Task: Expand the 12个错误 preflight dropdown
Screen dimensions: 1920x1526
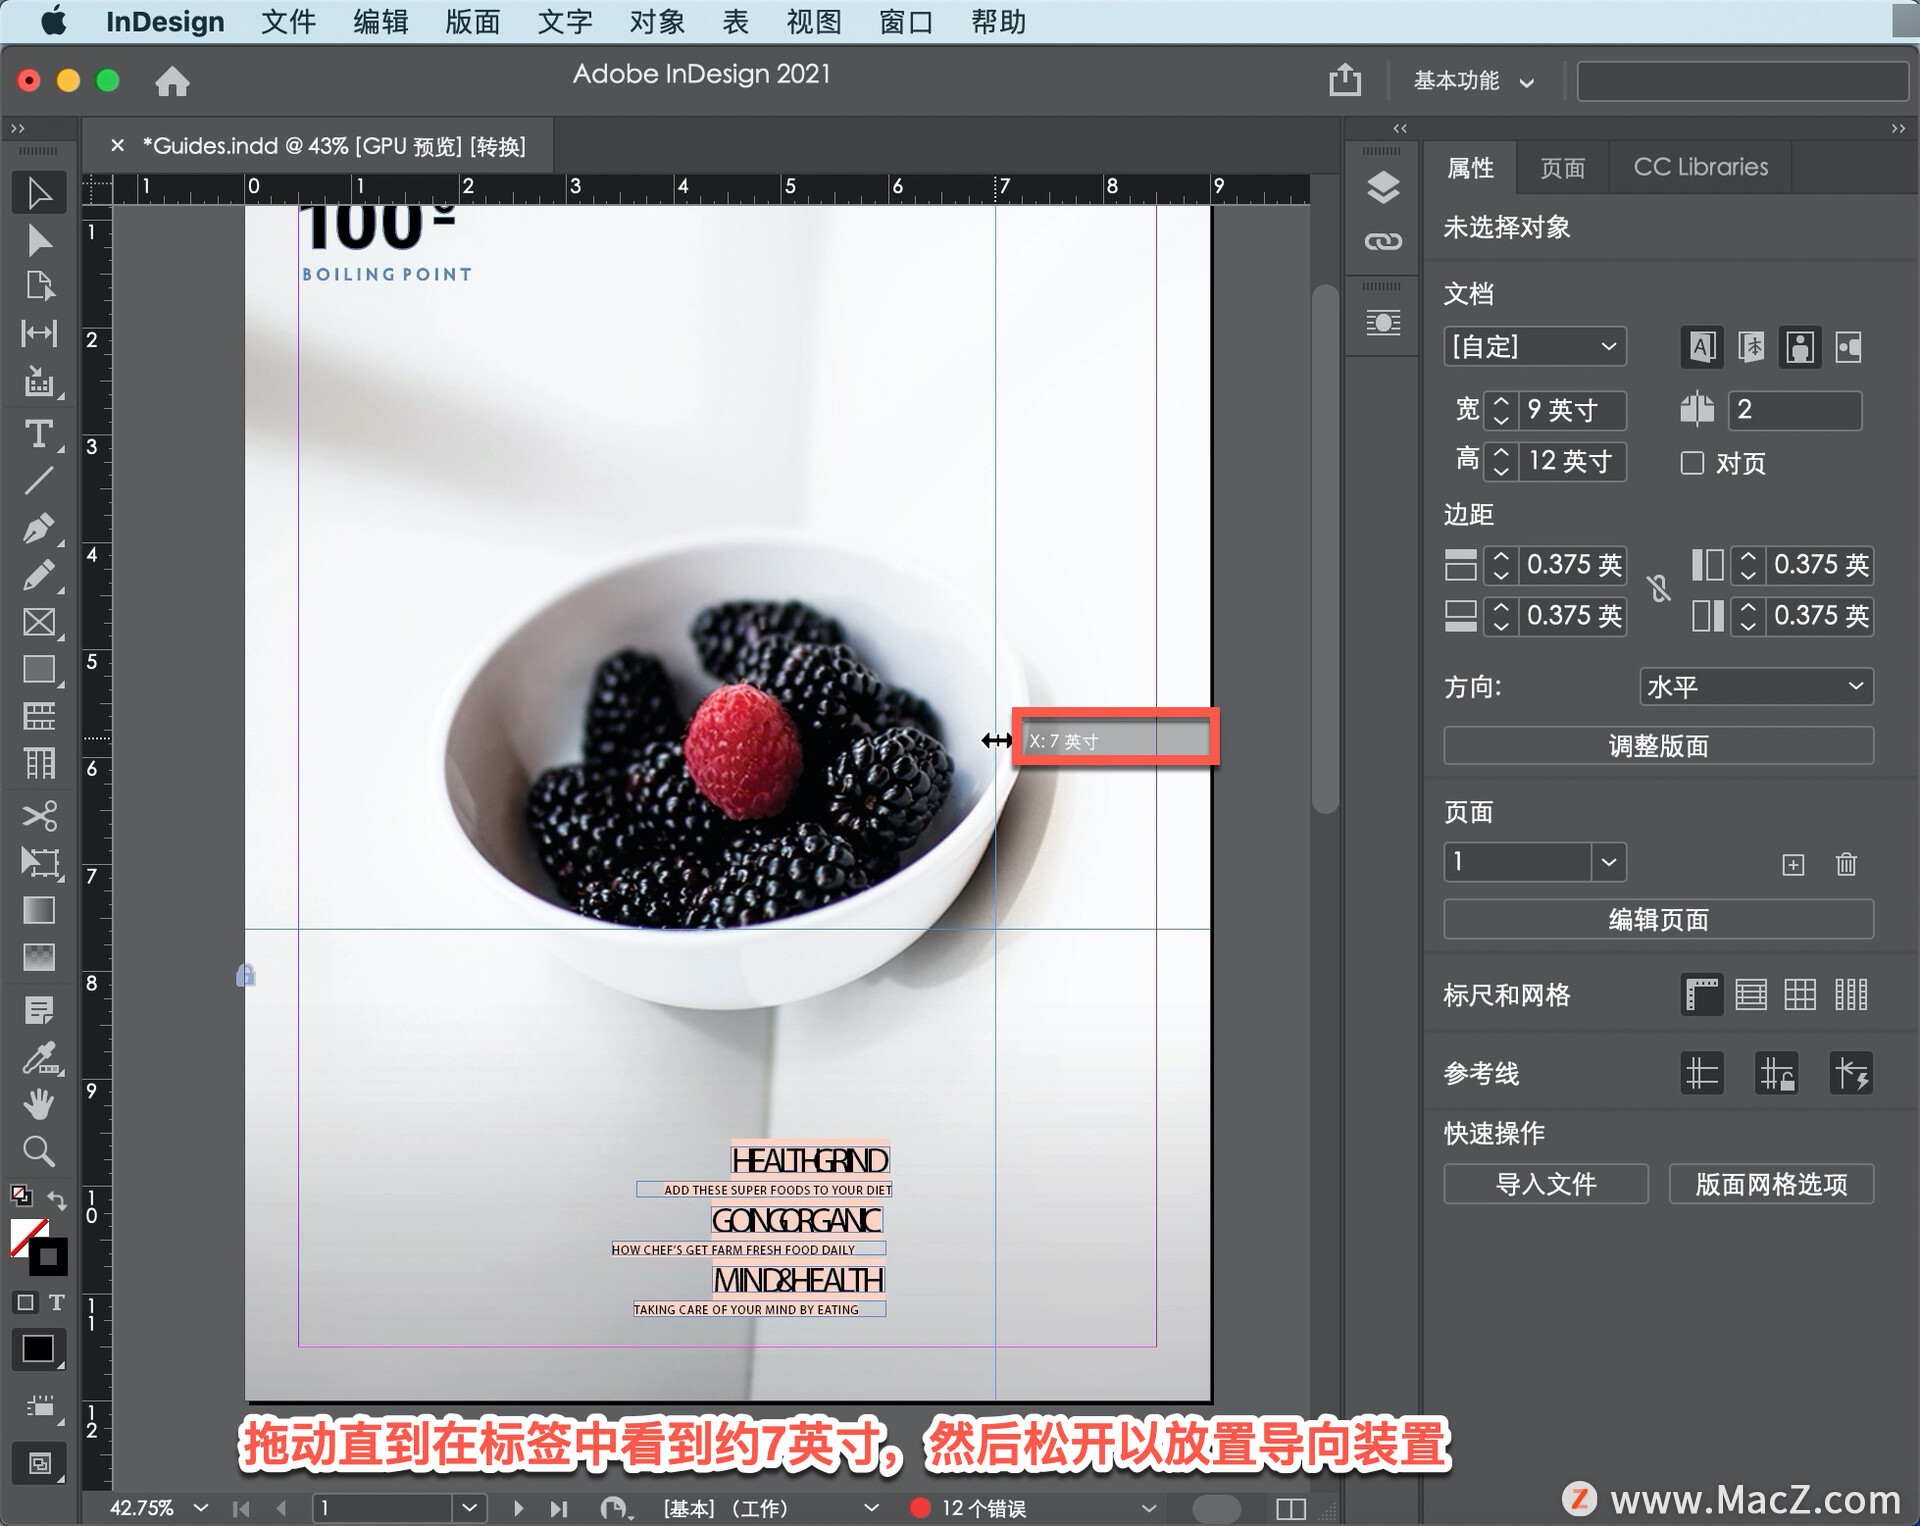Action: pyautogui.click(x=1149, y=1508)
